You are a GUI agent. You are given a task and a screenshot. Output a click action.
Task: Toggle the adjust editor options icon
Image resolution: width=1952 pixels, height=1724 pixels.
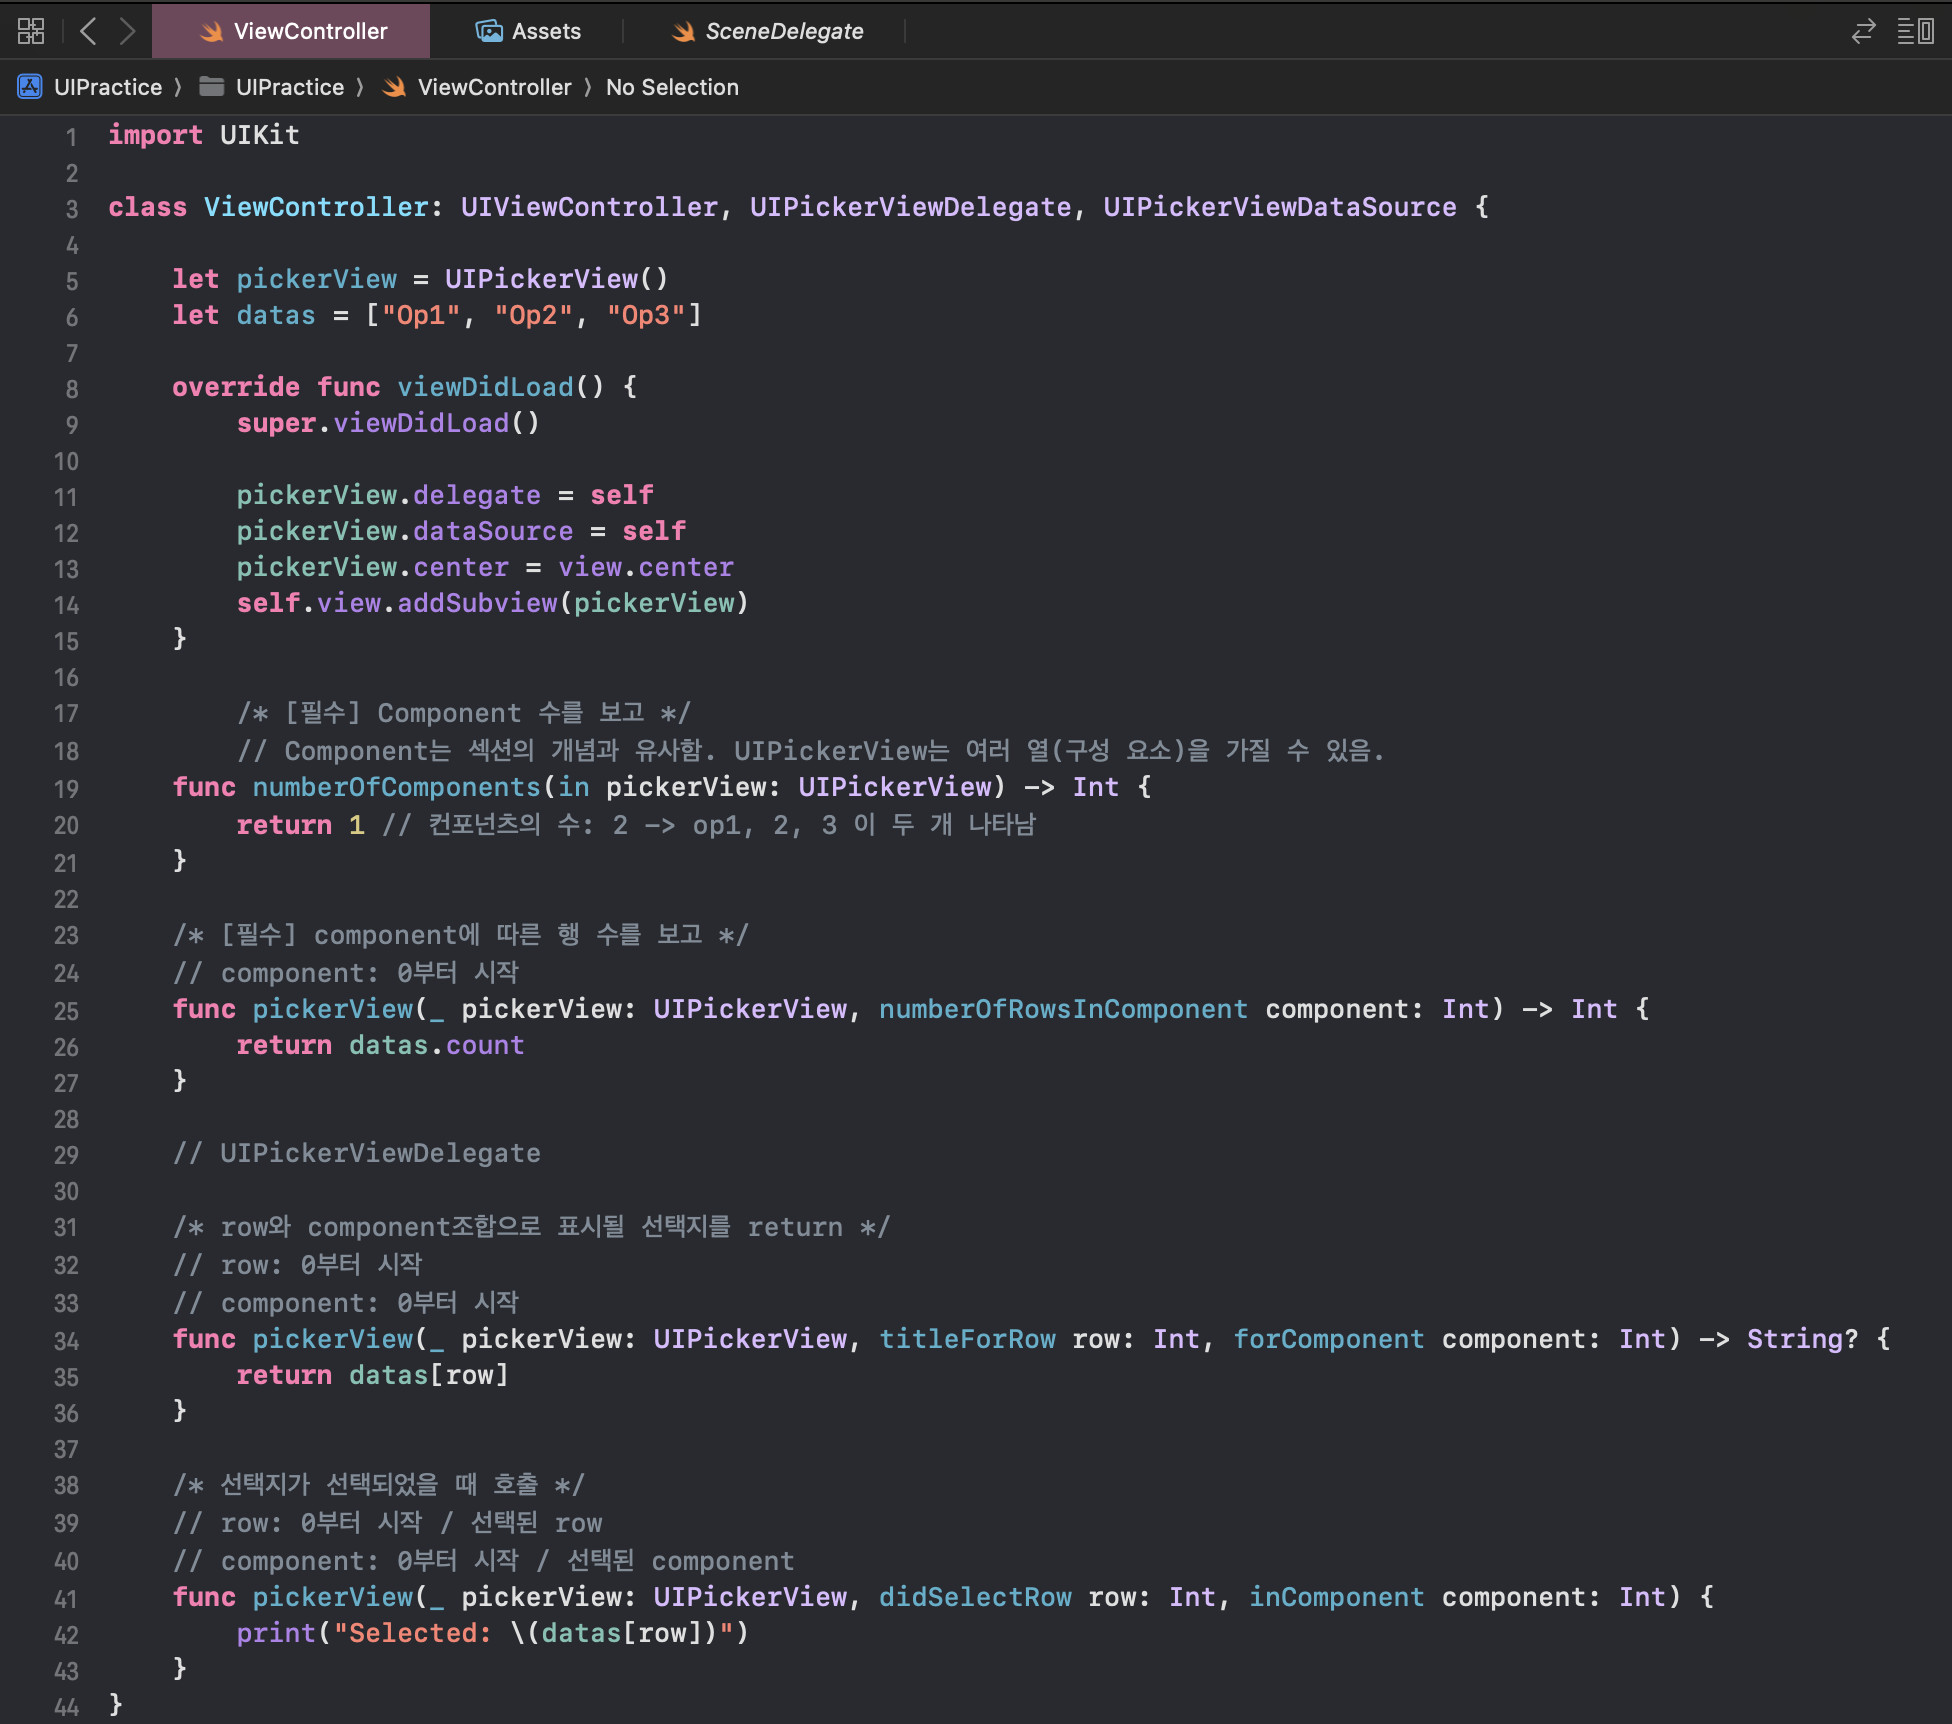click(x=1915, y=31)
